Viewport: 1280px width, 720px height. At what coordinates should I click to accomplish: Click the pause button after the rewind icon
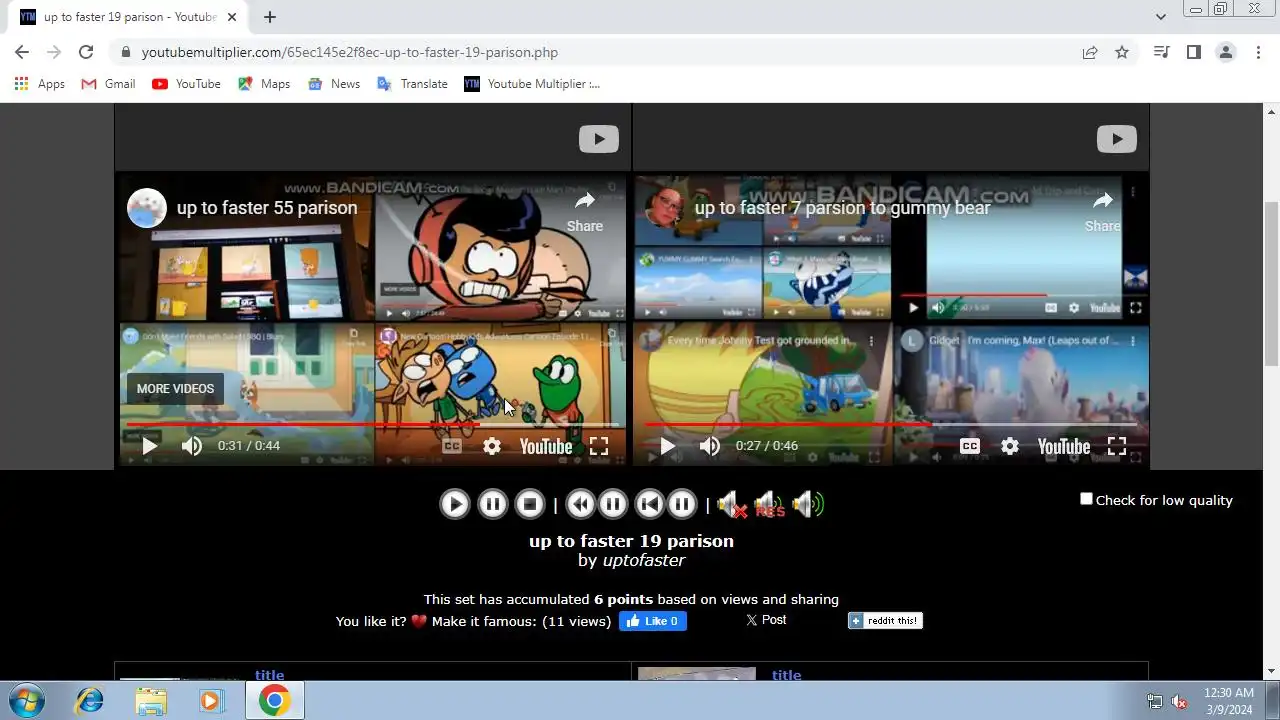click(x=613, y=504)
